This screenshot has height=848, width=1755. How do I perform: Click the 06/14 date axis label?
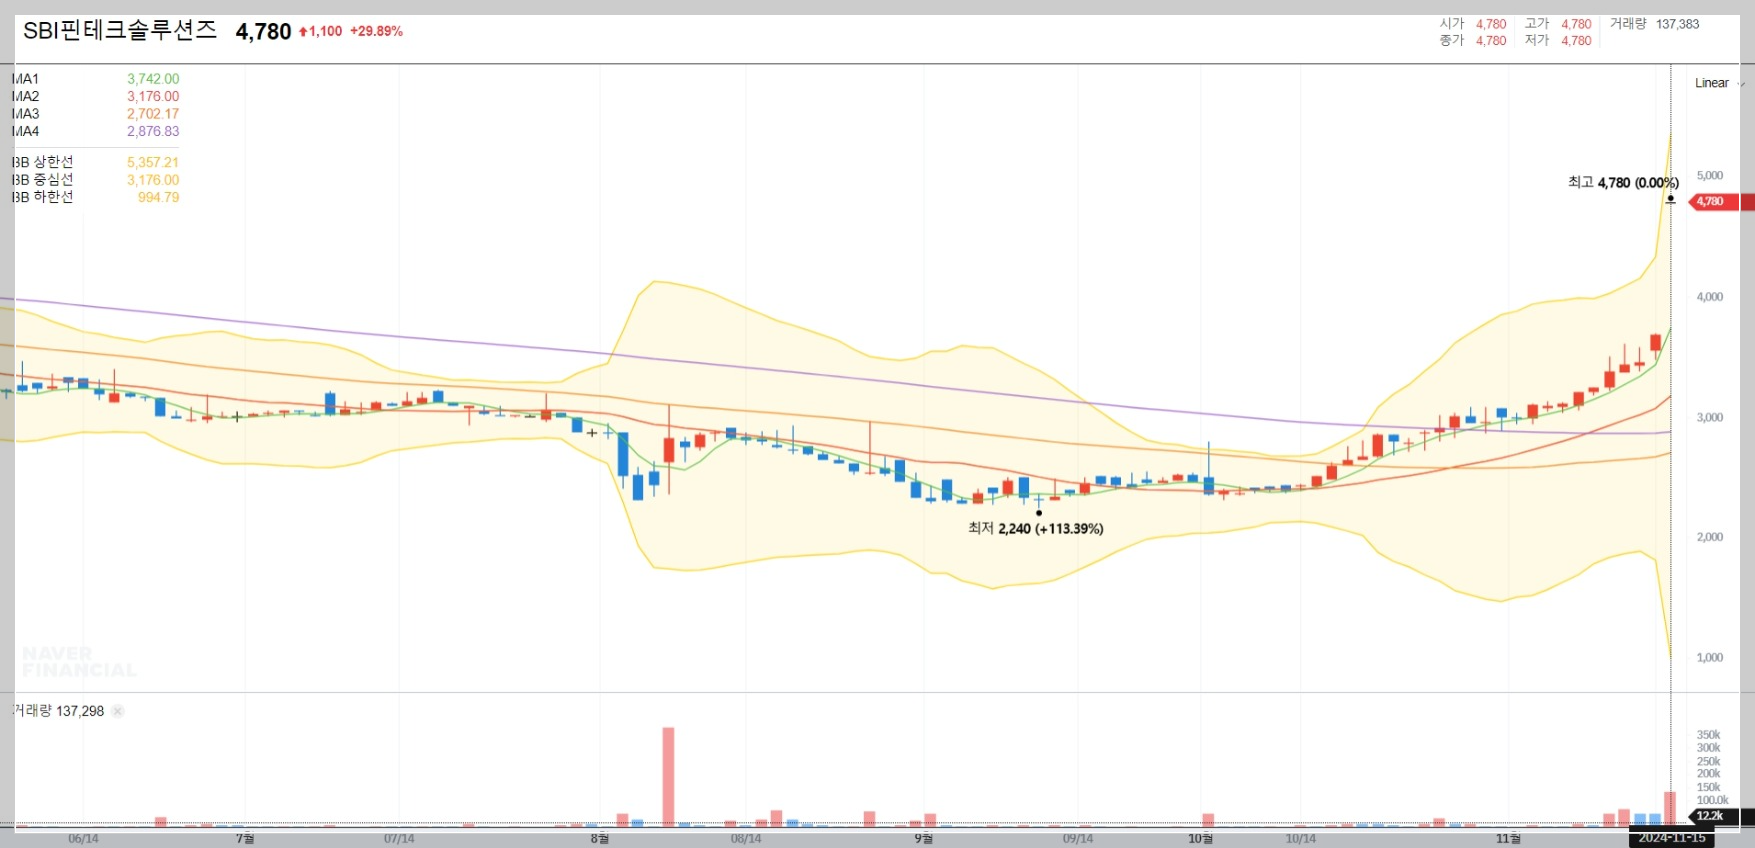(83, 839)
